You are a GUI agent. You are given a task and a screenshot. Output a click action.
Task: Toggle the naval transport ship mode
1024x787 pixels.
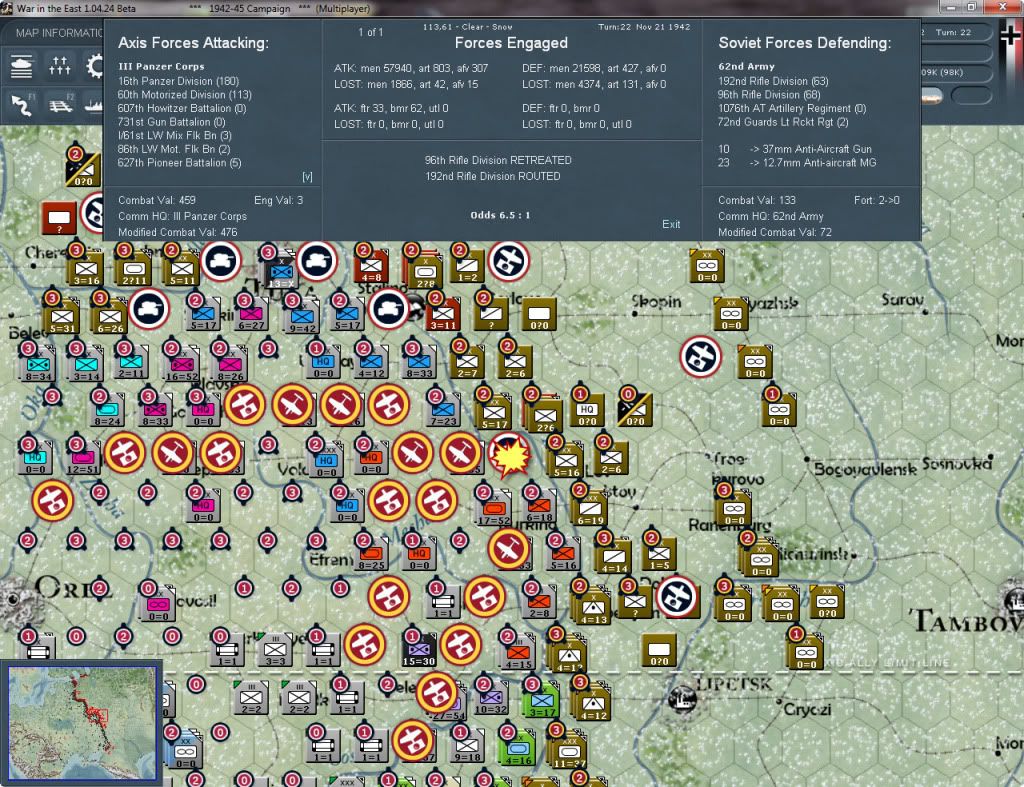pos(94,104)
